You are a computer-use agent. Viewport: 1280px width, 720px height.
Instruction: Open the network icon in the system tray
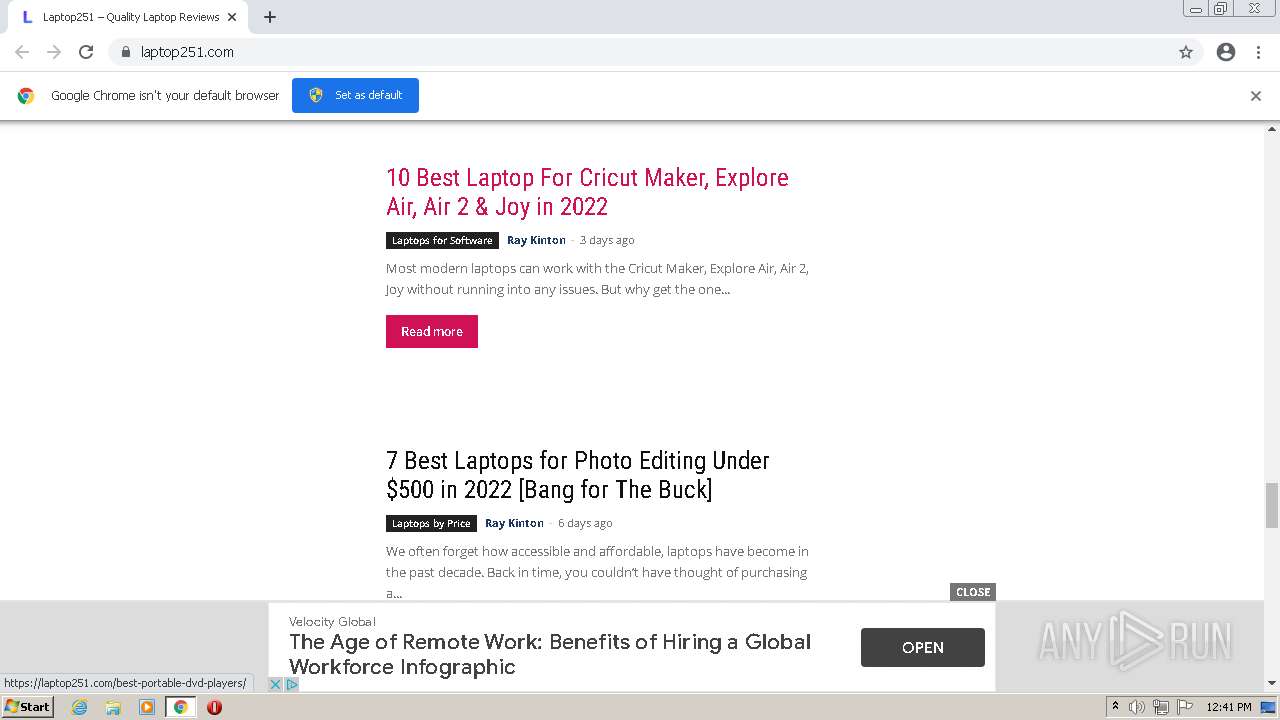tap(1161, 707)
